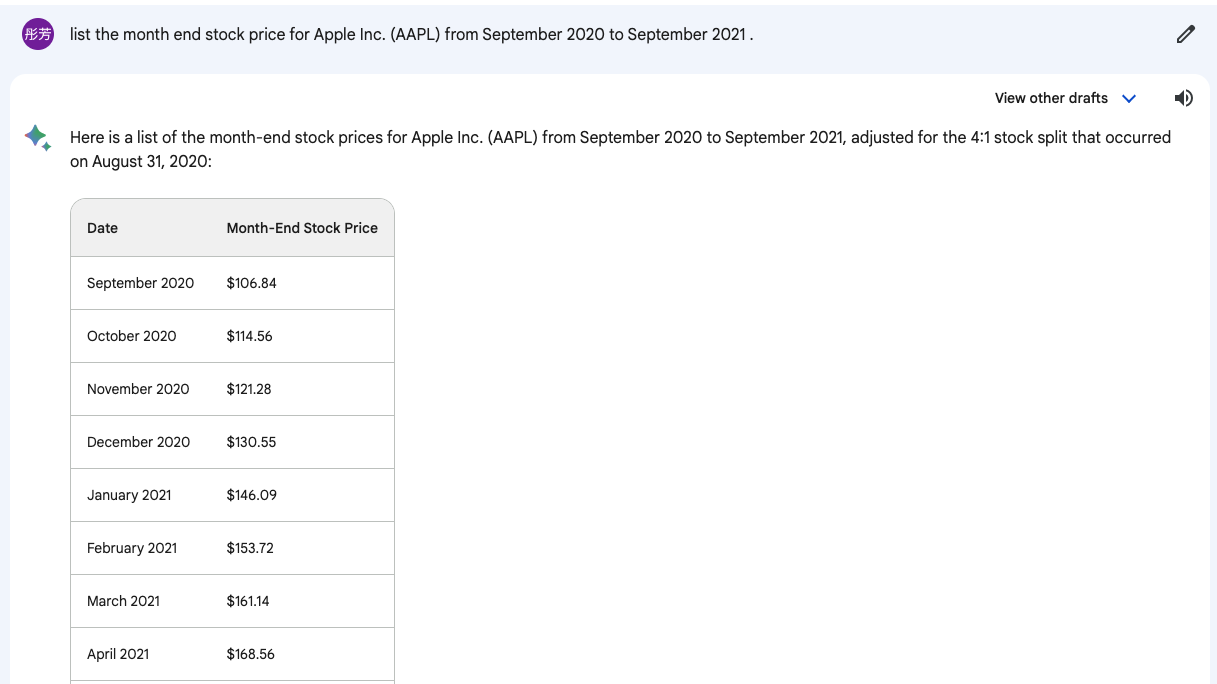Select the January 2021 cell
The height and width of the screenshot is (684, 1217).
pyautogui.click(x=140, y=495)
